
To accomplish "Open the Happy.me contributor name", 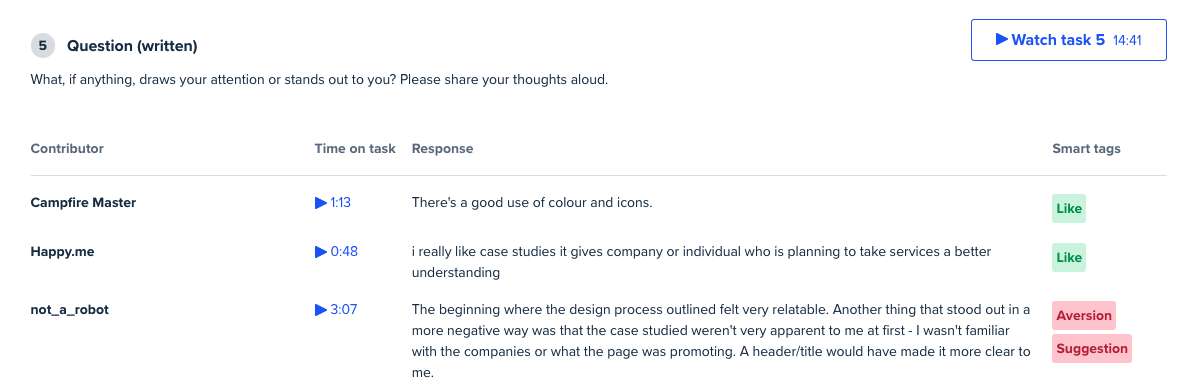I will tap(63, 252).
